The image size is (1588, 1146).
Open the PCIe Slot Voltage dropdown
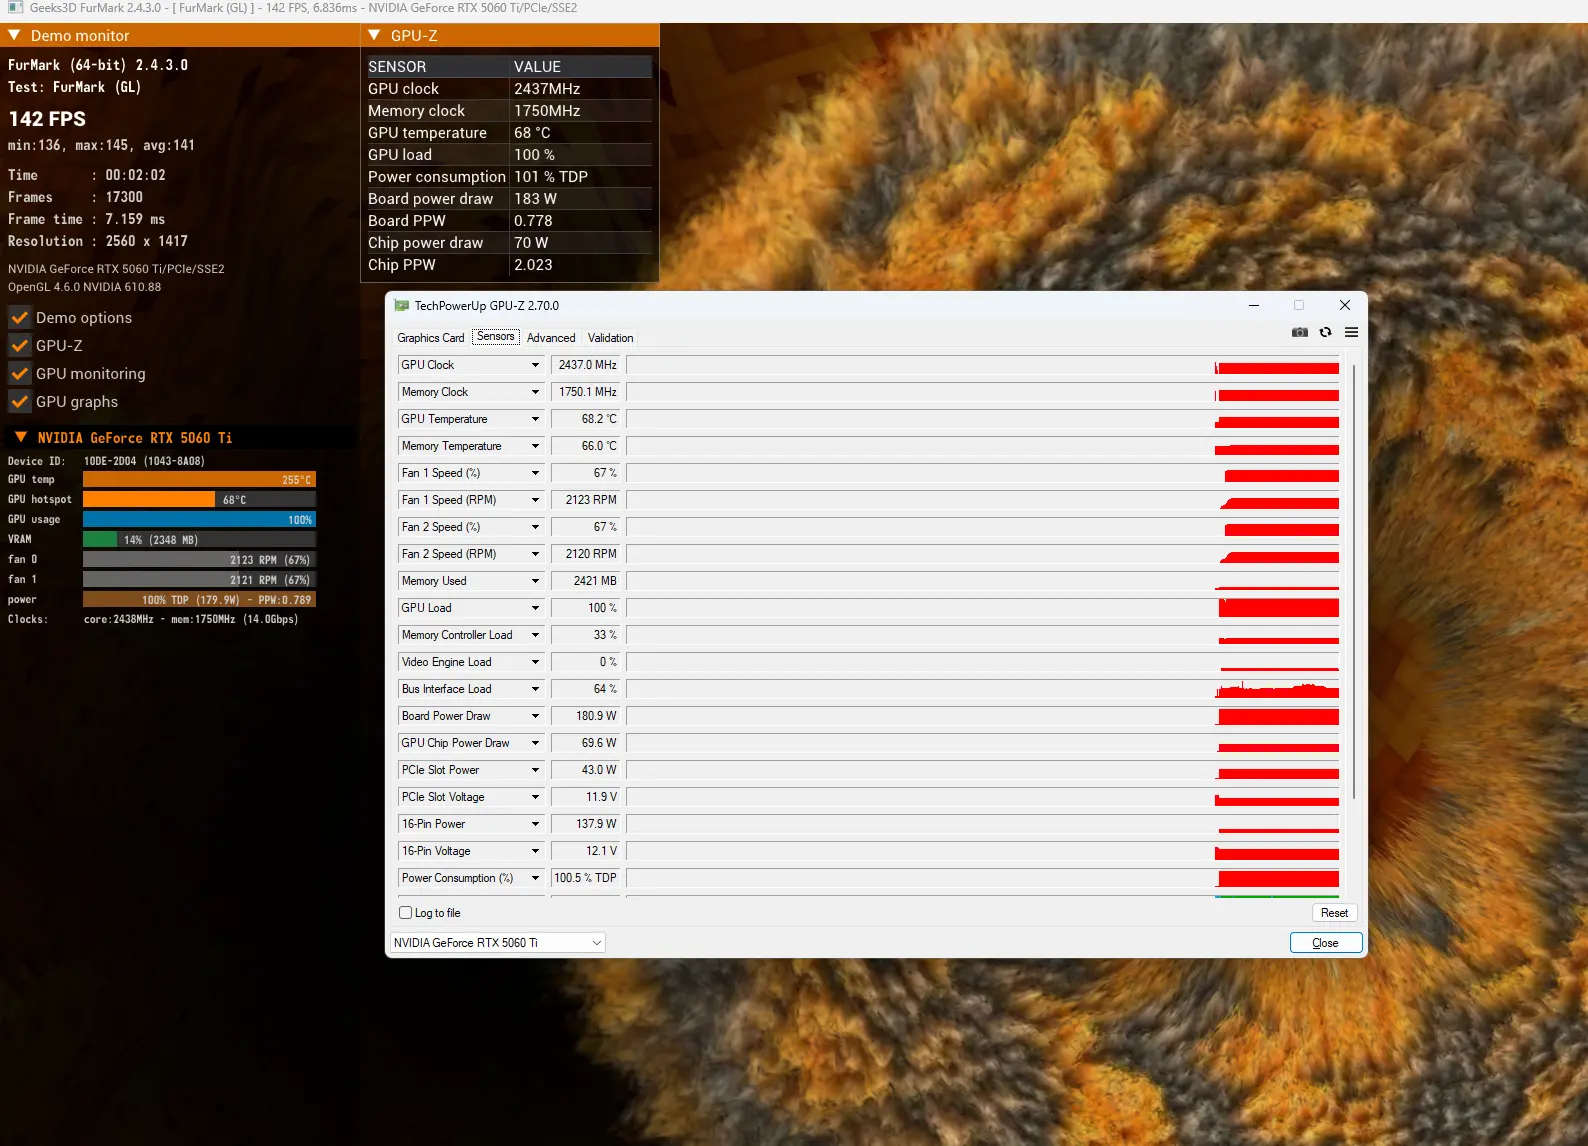click(x=535, y=797)
